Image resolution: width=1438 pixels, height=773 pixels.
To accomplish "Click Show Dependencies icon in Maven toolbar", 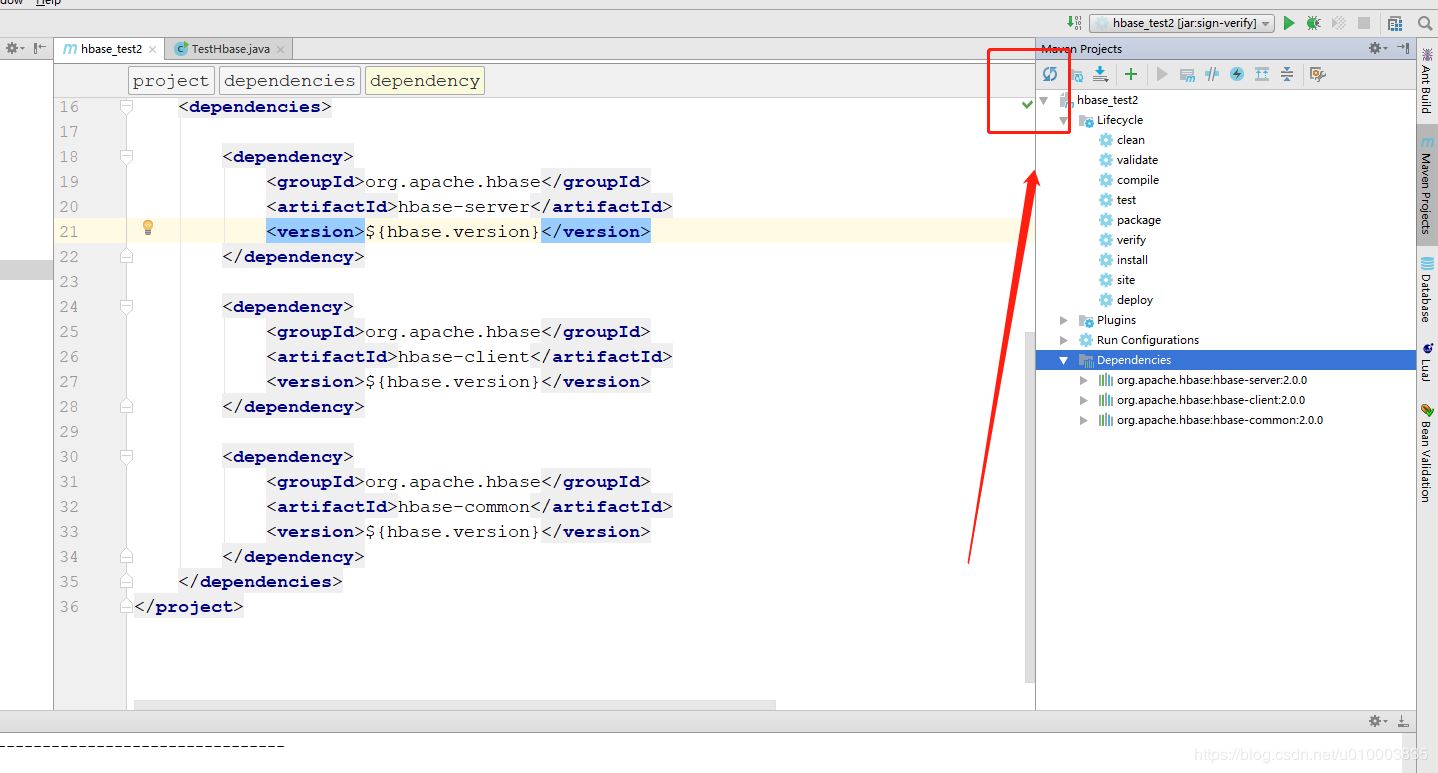I will tap(1262, 74).
